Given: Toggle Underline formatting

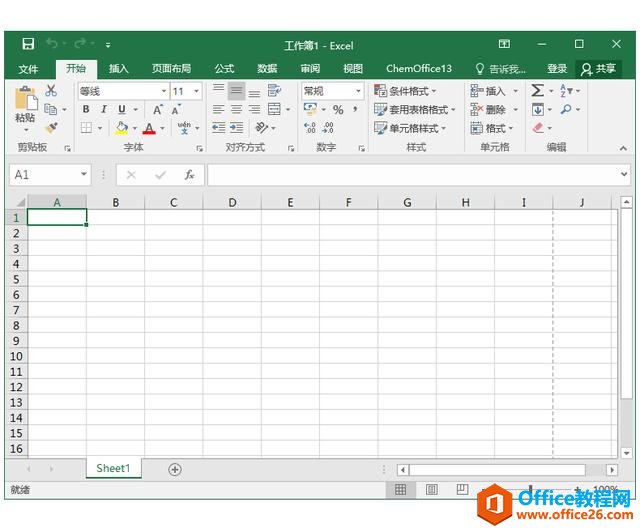Looking at the screenshot, I should (122, 109).
